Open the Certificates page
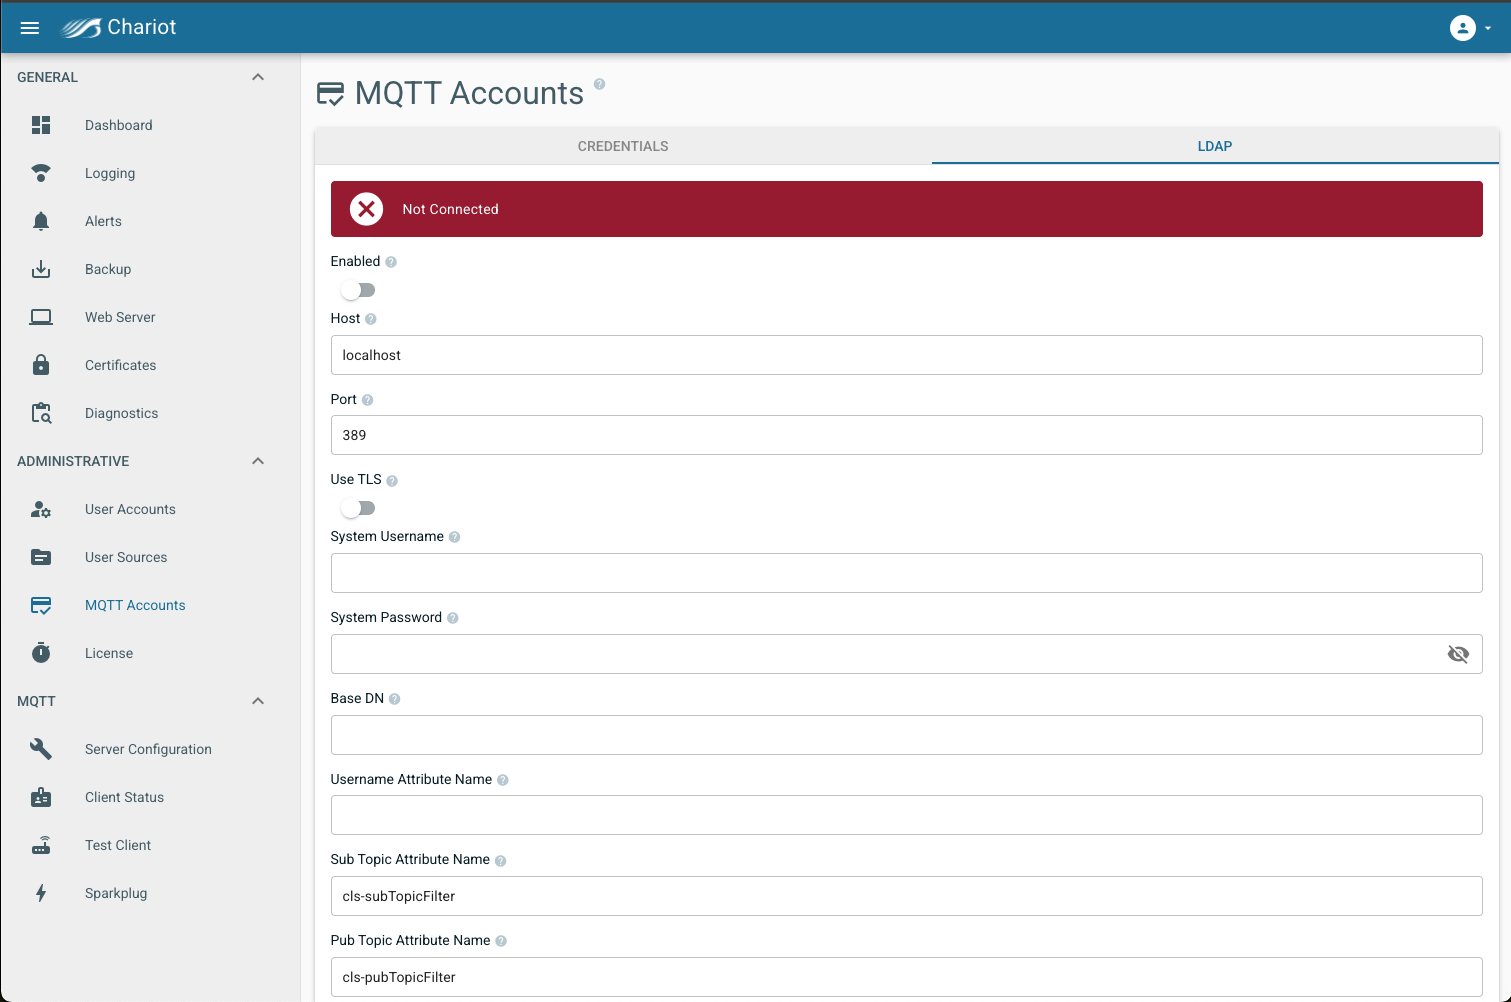Screen dimensions: 1511x1002 [121, 365]
